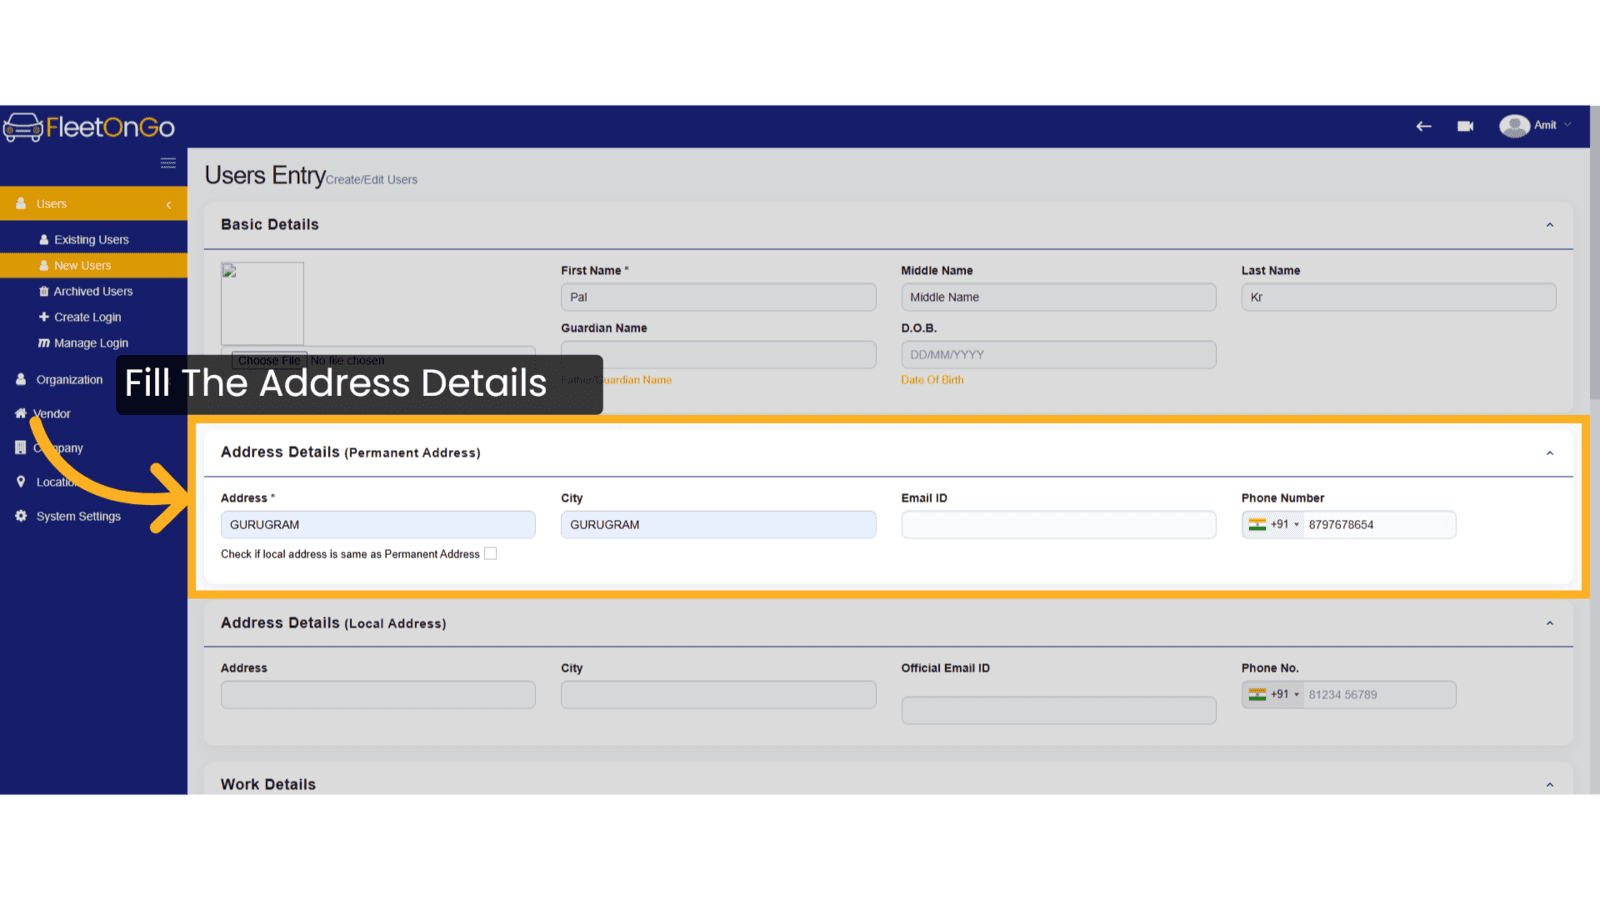1600x900 pixels.
Task: Click the System Settings gear icon
Action: [21, 516]
